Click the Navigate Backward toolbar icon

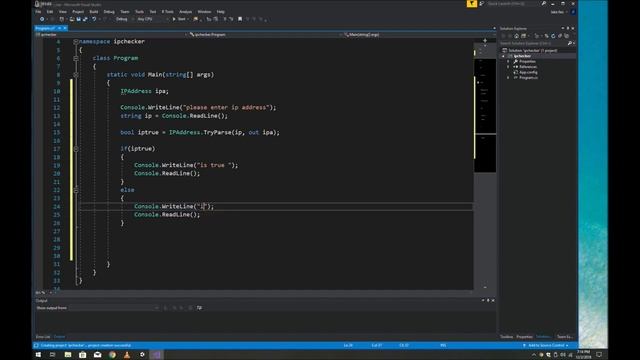(x=42, y=19)
